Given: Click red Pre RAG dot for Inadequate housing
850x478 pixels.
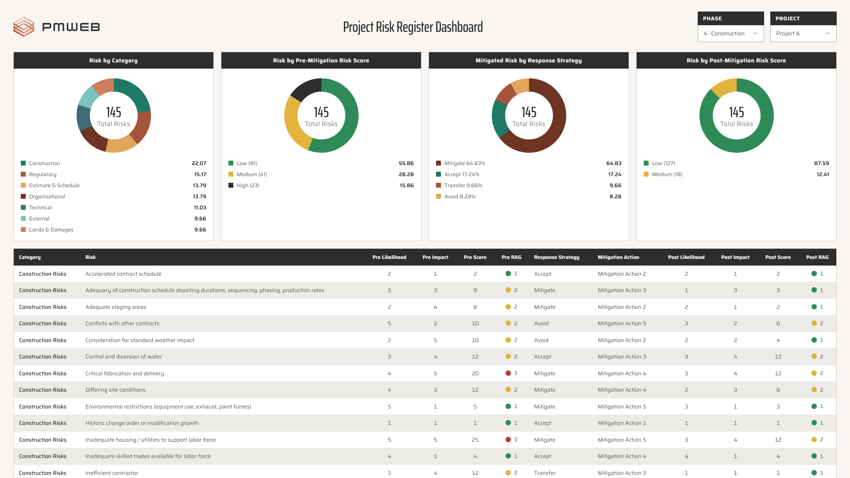Looking at the screenshot, I should pyautogui.click(x=508, y=440).
